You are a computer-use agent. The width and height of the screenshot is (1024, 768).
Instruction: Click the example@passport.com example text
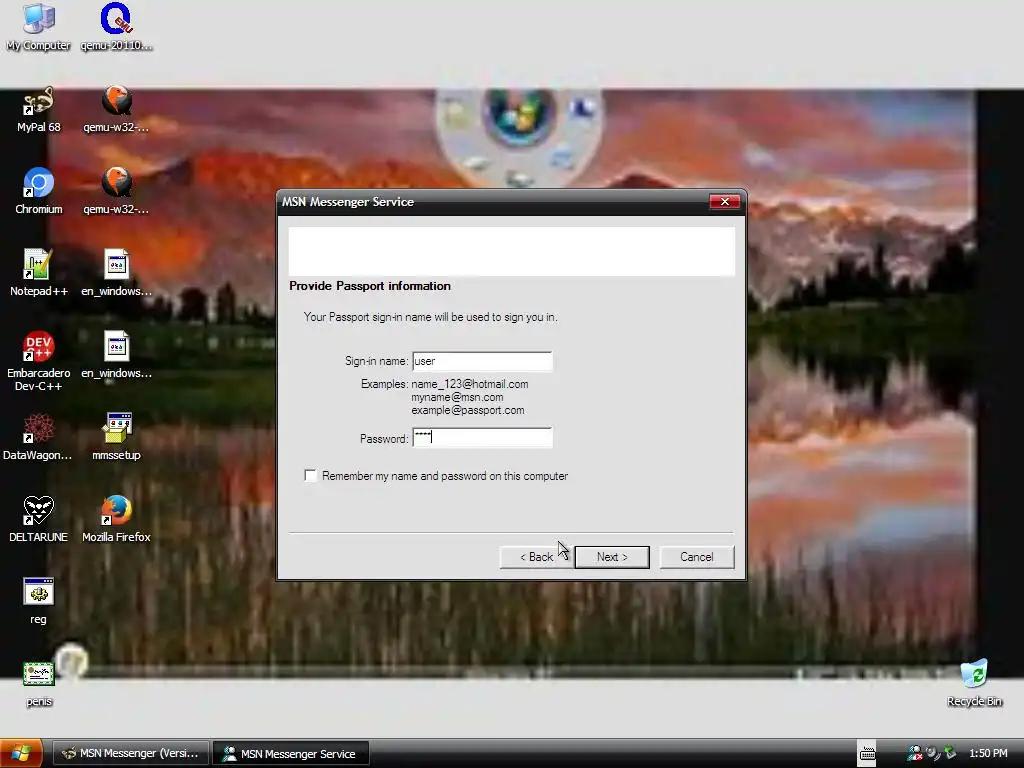pyautogui.click(x=468, y=410)
